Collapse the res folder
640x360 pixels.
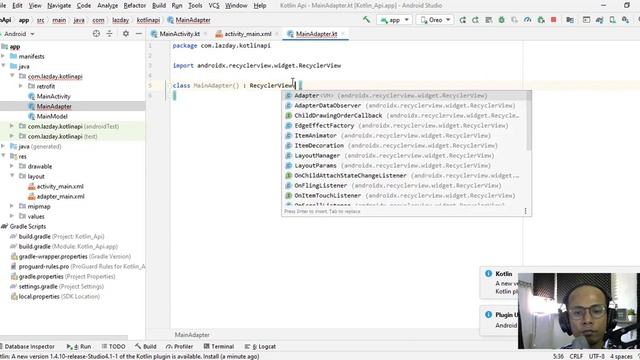(x=4, y=156)
